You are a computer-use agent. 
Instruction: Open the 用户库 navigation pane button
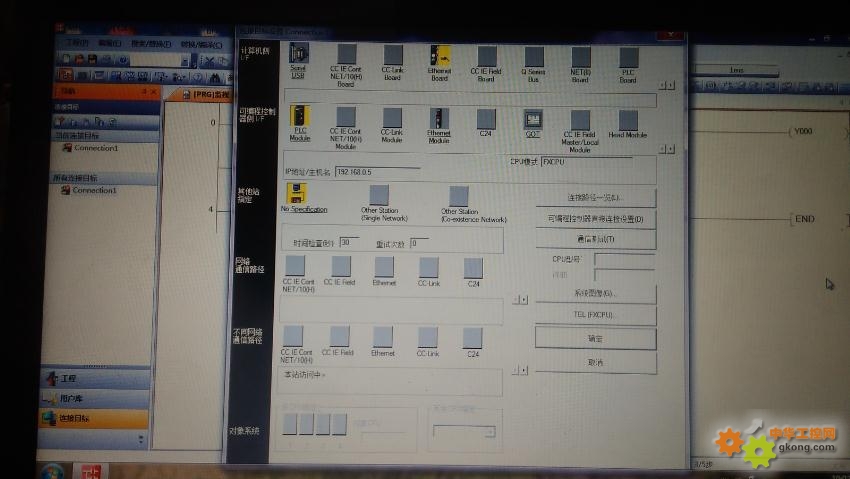[95, 399]
